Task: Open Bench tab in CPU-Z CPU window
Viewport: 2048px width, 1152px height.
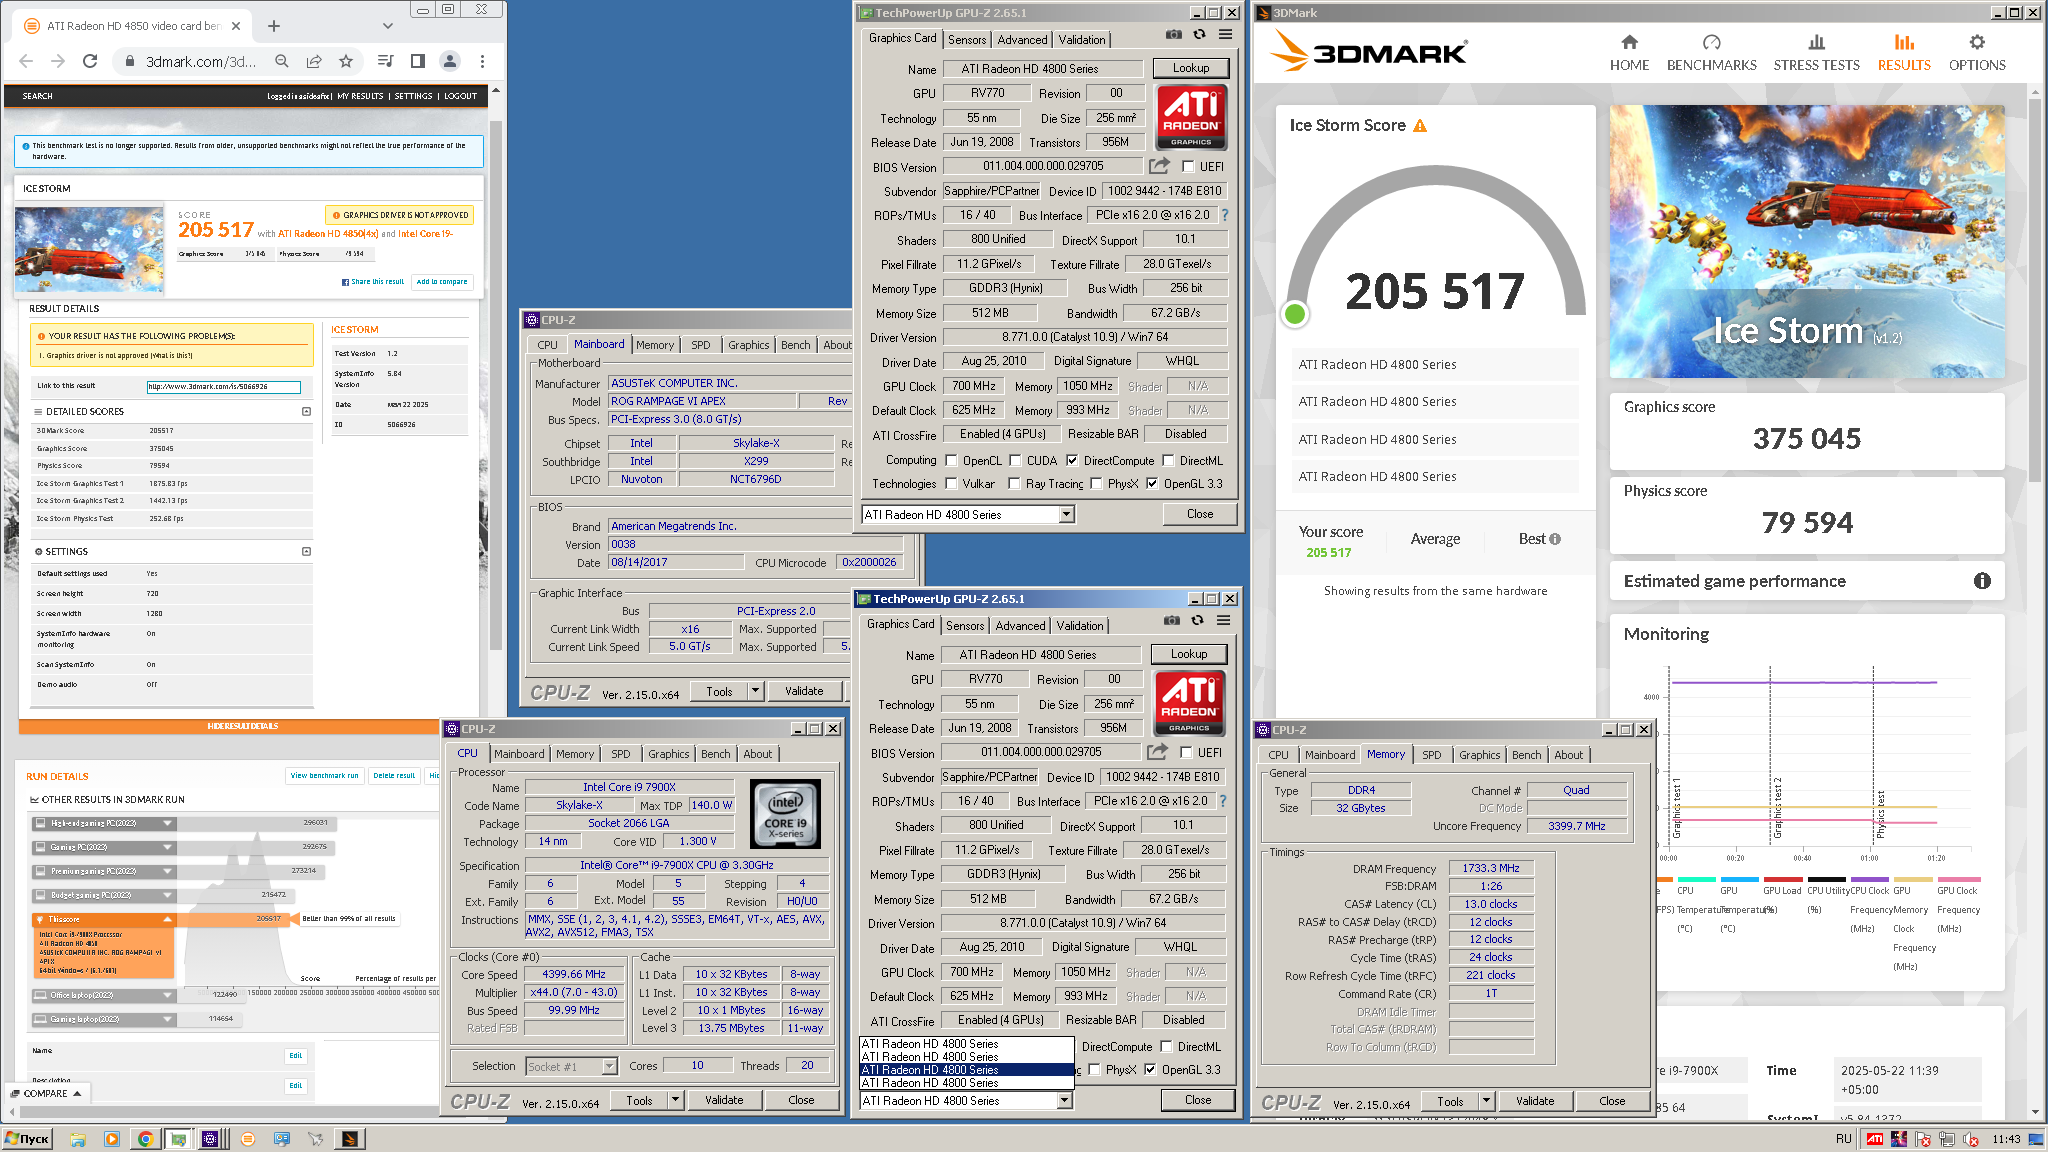Action: [715, 754]
